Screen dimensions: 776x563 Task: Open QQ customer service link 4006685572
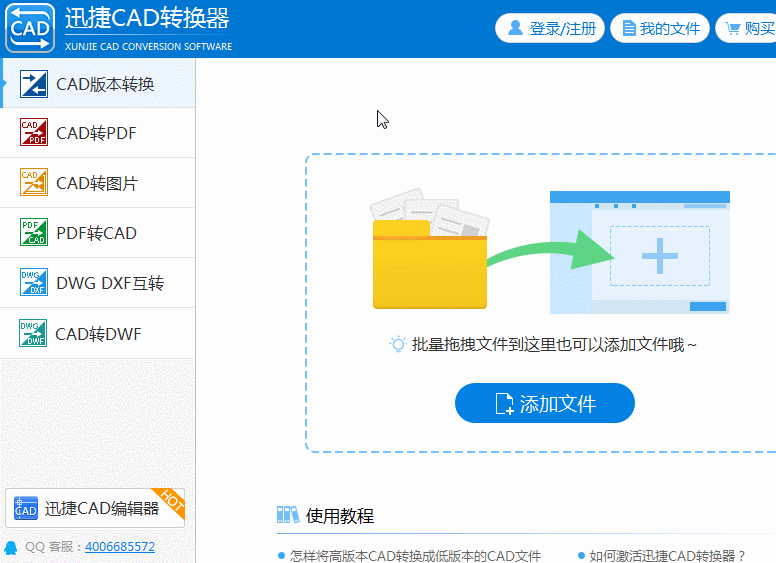click(120, 547)
